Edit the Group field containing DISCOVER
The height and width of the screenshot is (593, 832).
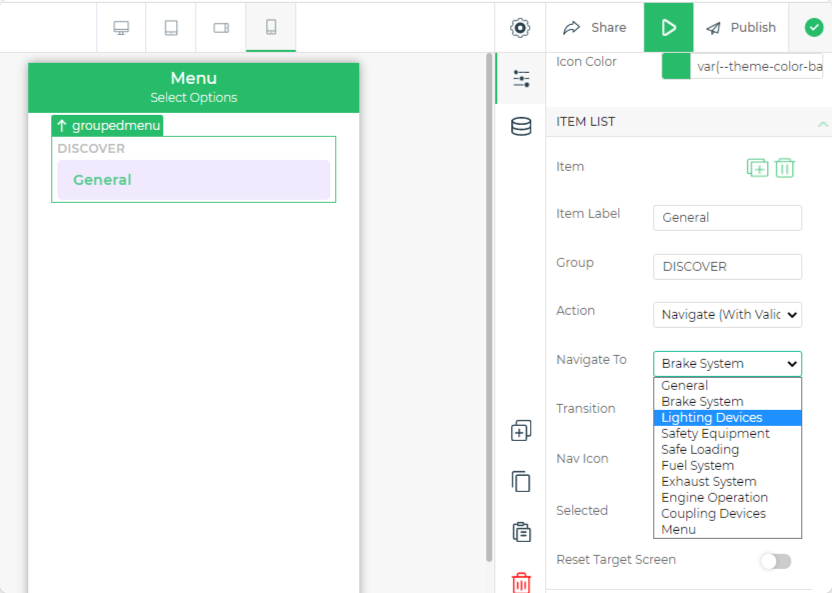[727, 267]
